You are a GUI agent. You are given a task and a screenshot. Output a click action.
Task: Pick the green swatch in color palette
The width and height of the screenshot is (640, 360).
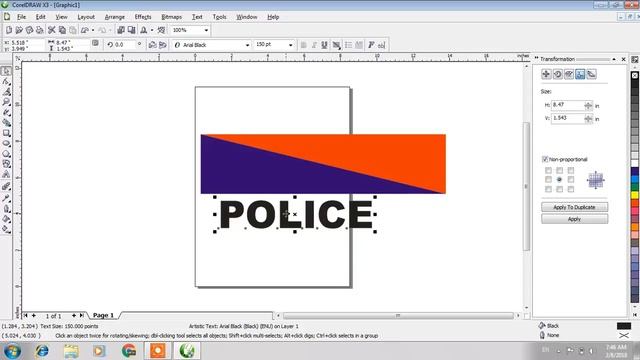click(x=635, y=187)
